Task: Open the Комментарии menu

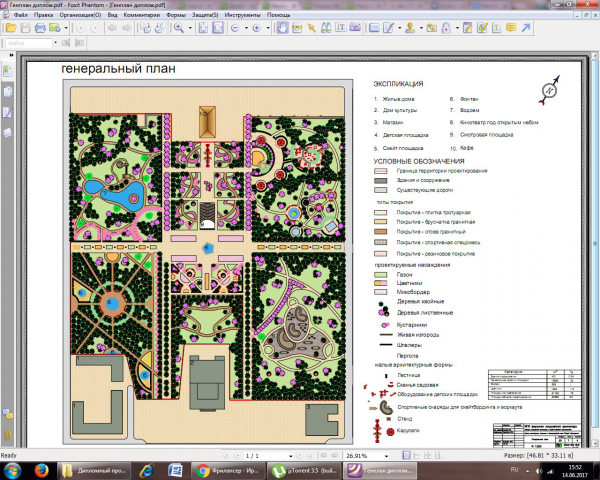Action: pos(142,15)
